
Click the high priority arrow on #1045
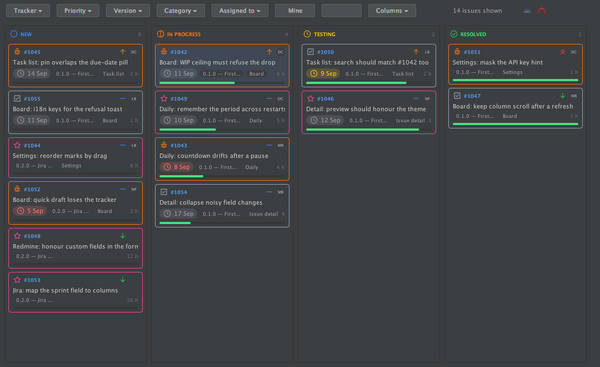tap(122, 52)
